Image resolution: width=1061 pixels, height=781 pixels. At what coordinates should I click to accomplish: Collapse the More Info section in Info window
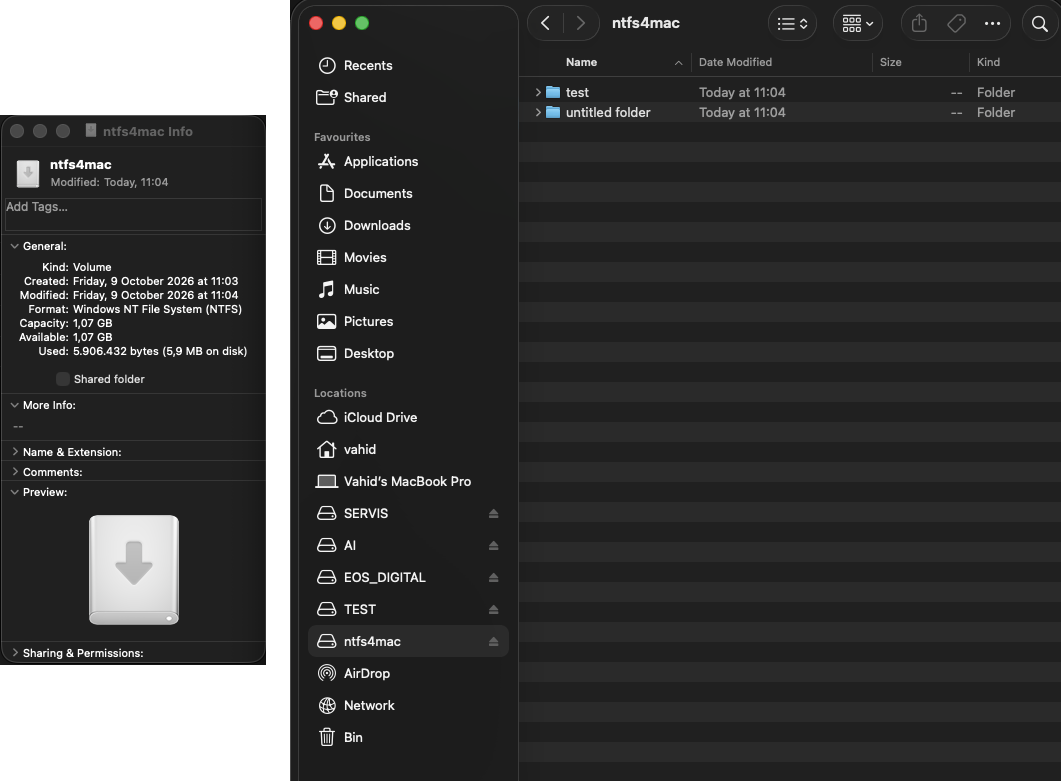[14, 405]
